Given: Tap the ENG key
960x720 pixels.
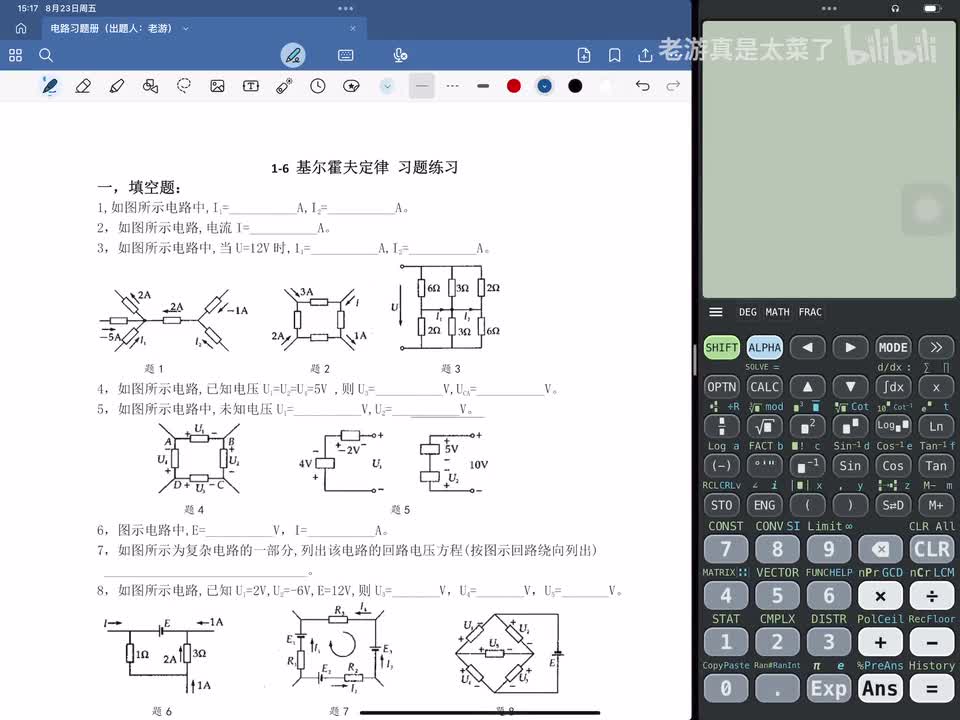Looking at the screenshot, I should coord(765,505).
